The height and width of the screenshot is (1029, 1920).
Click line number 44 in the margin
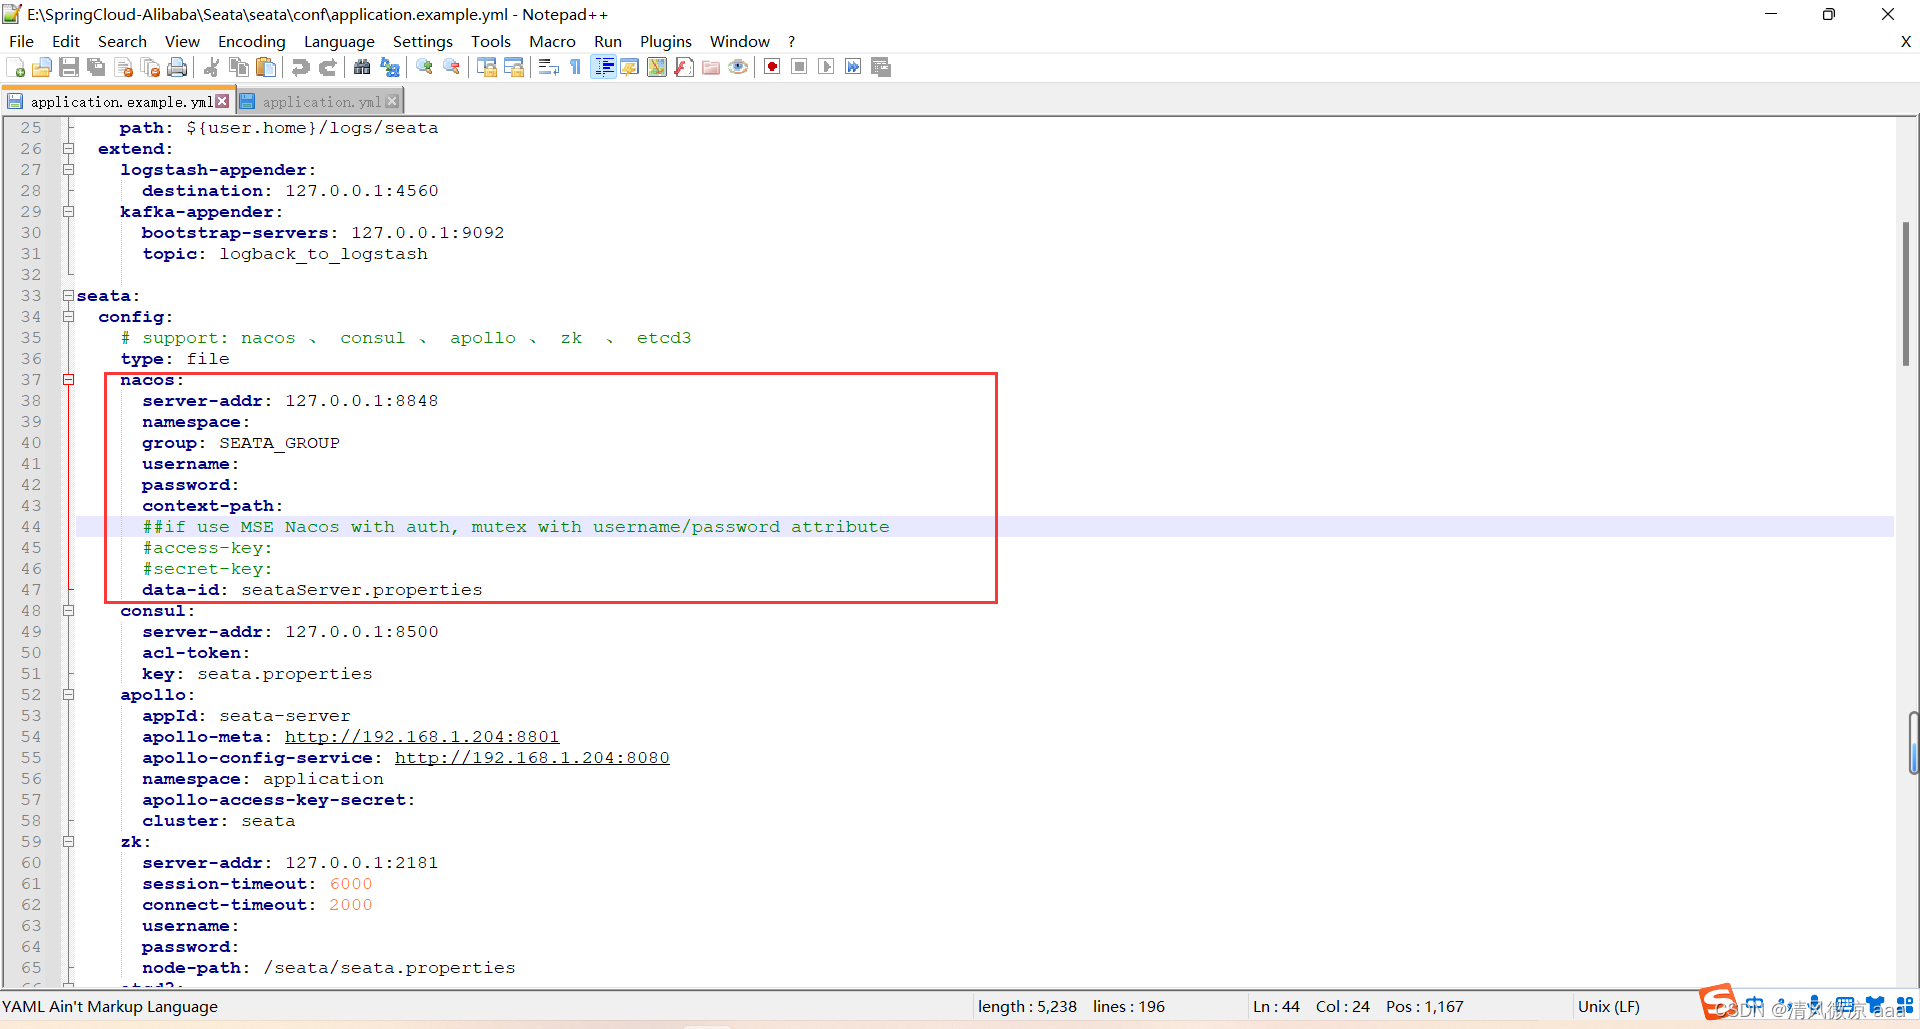pos(31,527)
